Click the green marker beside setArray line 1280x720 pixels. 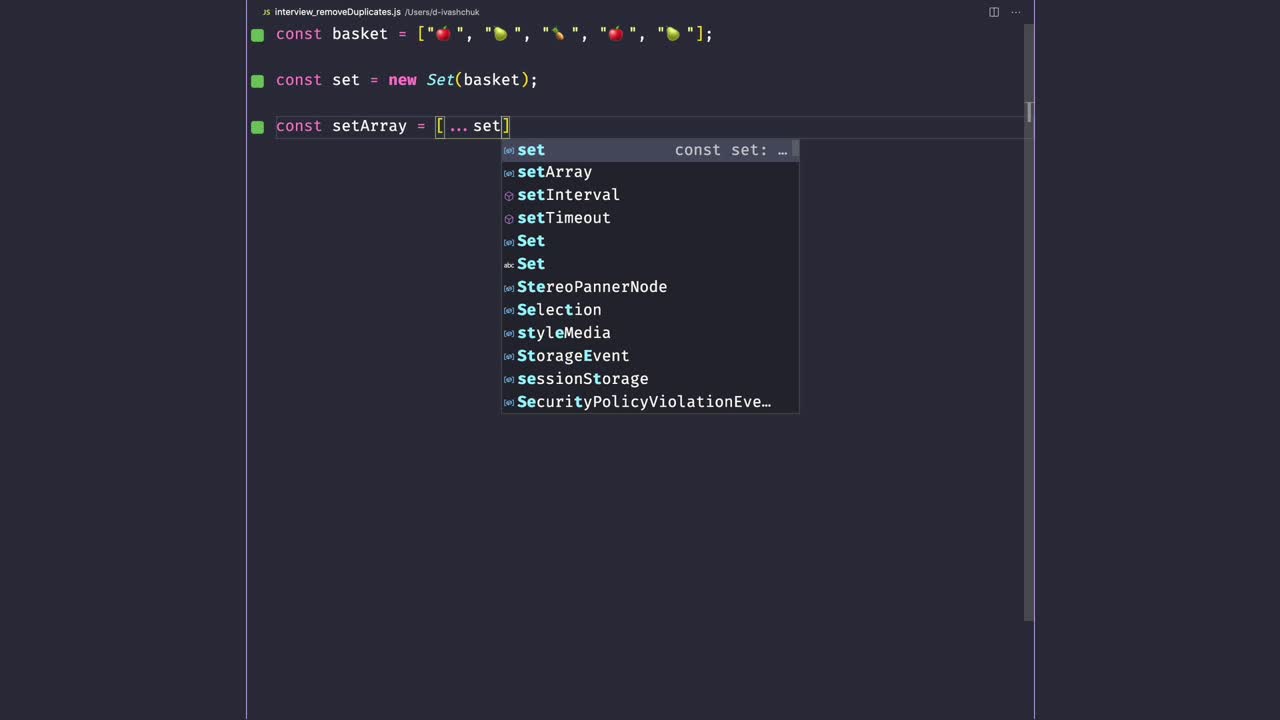(x=257, y=127)
